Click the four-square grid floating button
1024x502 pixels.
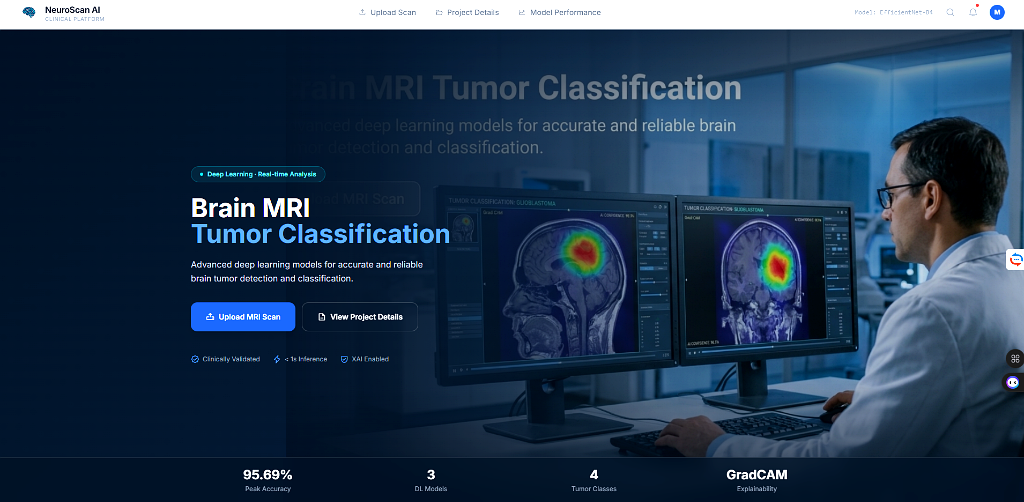tap(1014, 358)
